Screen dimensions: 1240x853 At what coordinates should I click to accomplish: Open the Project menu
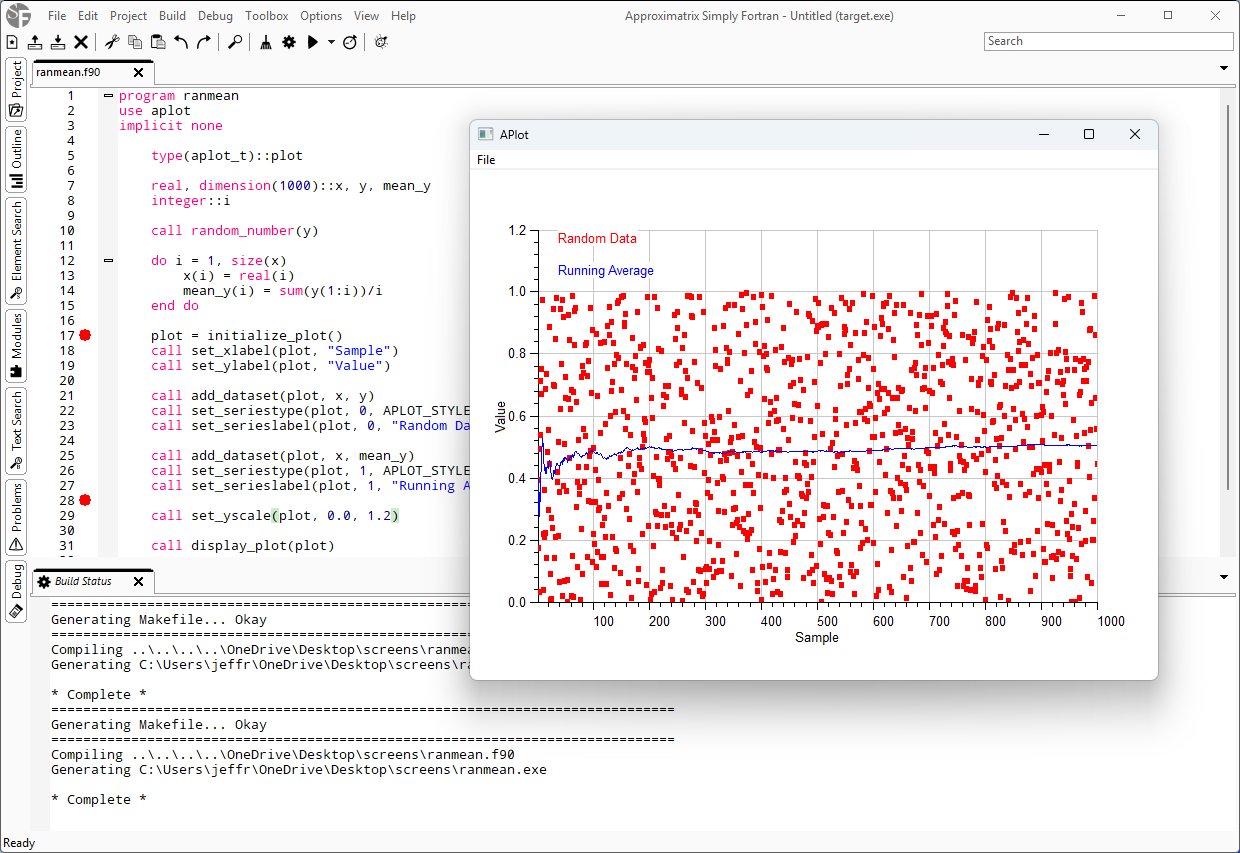coord(128,16)
